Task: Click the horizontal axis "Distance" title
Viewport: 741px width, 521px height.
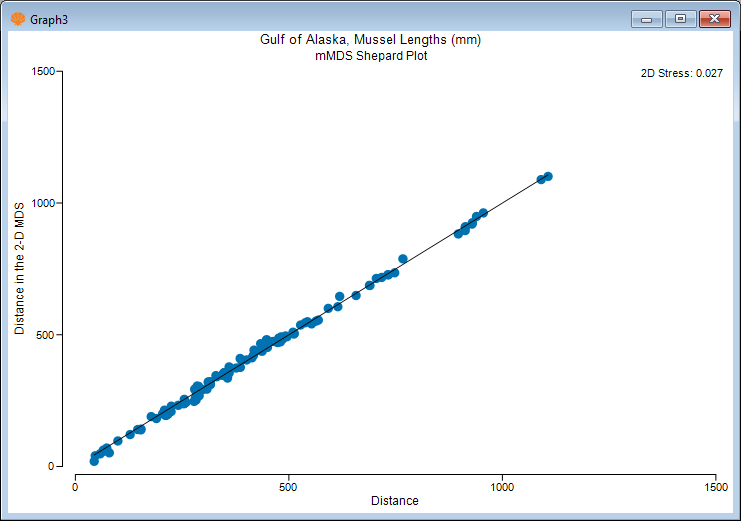Action: (x=394, y=500)
